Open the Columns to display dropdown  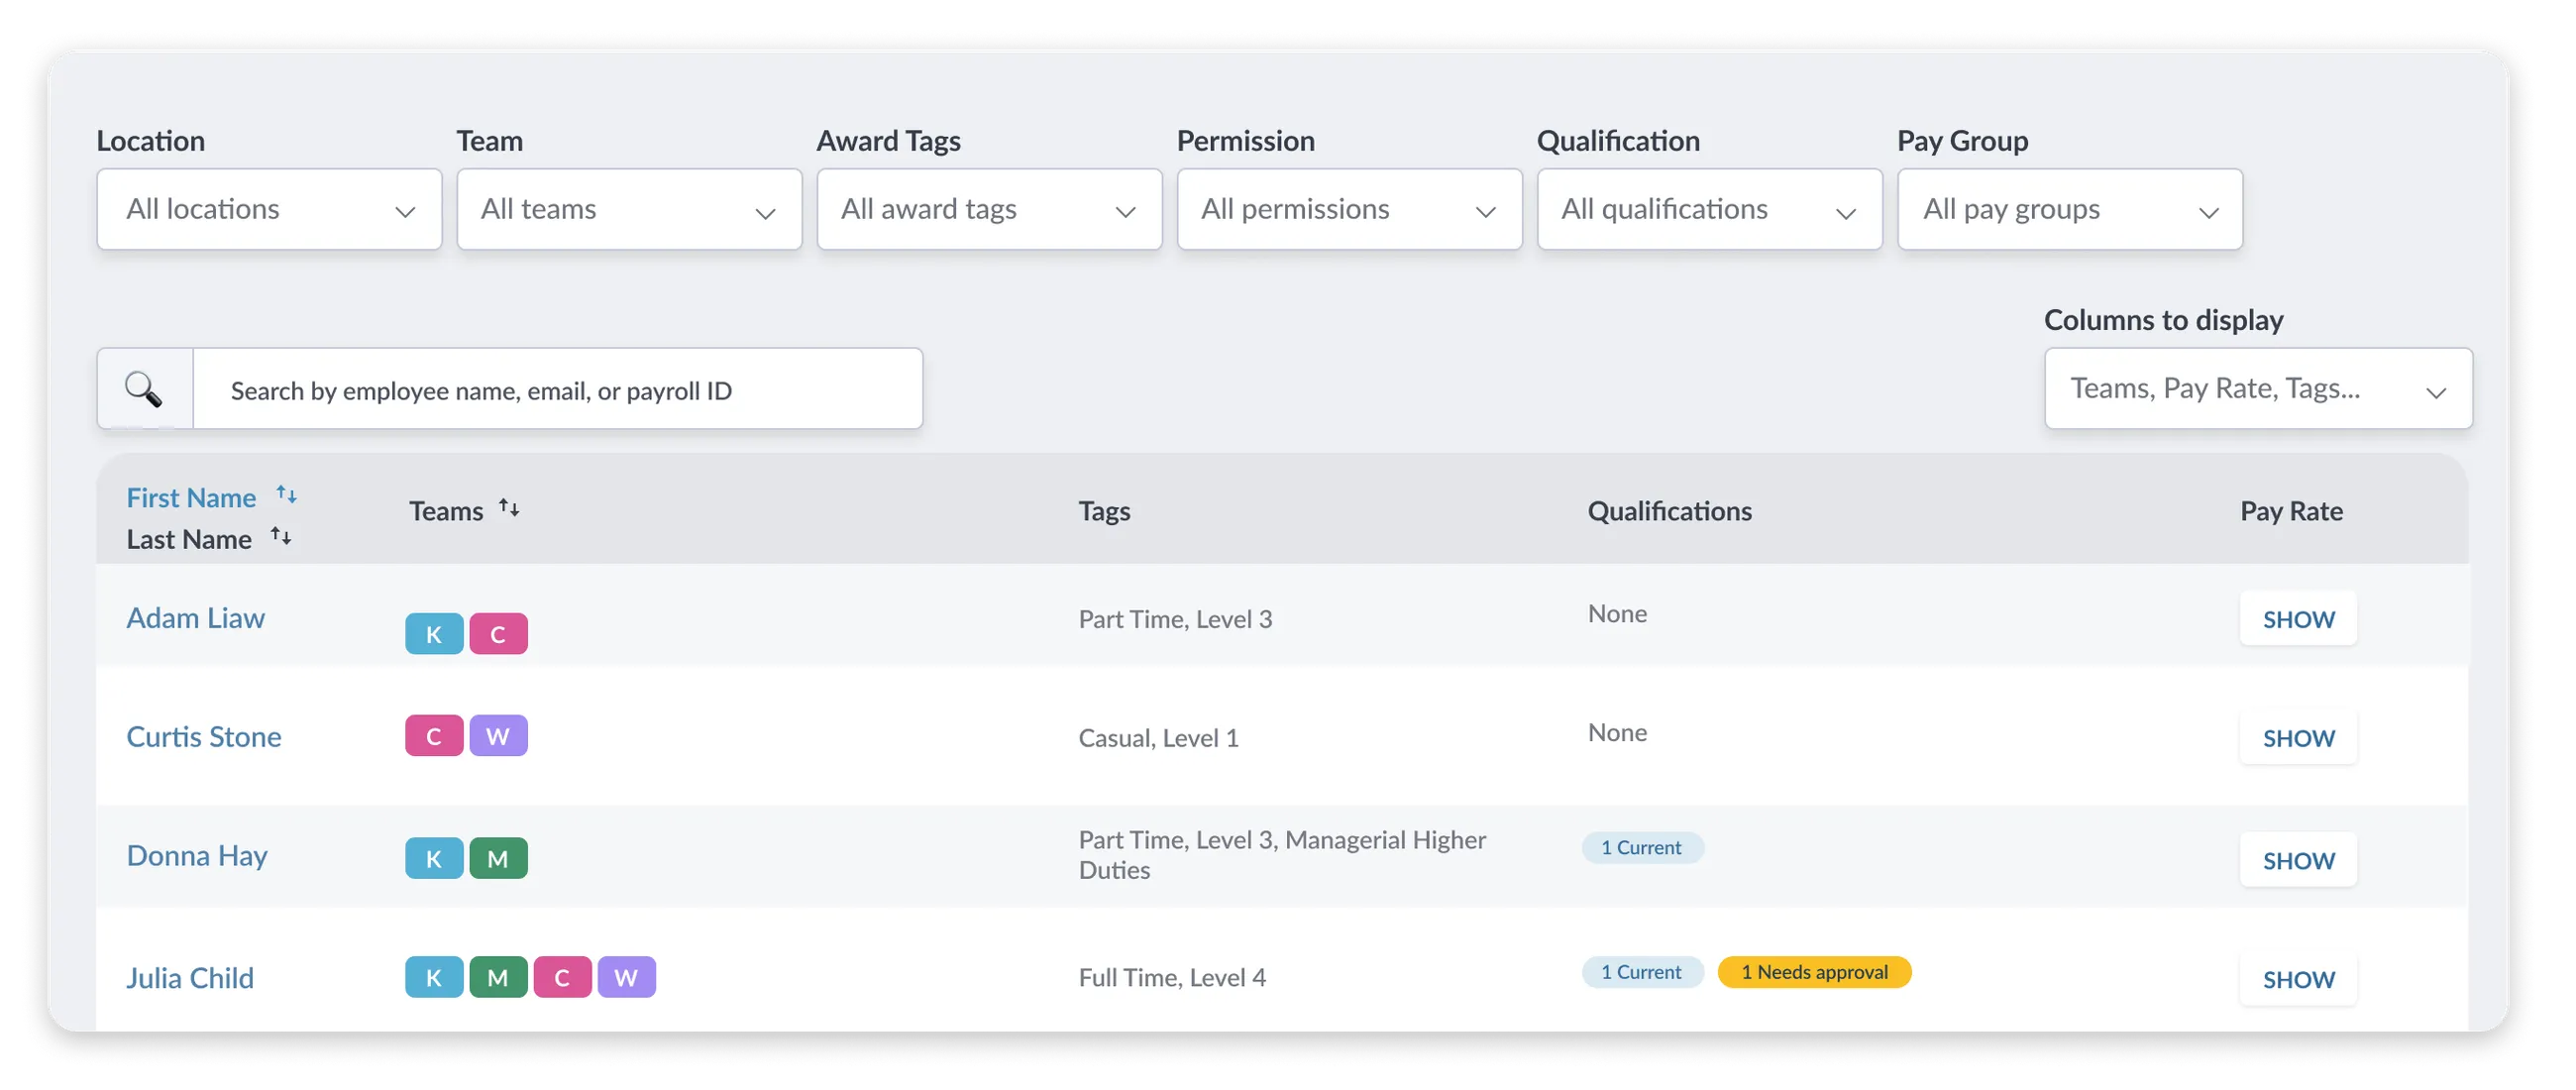pyautogui.click(x=2257, y=389)
